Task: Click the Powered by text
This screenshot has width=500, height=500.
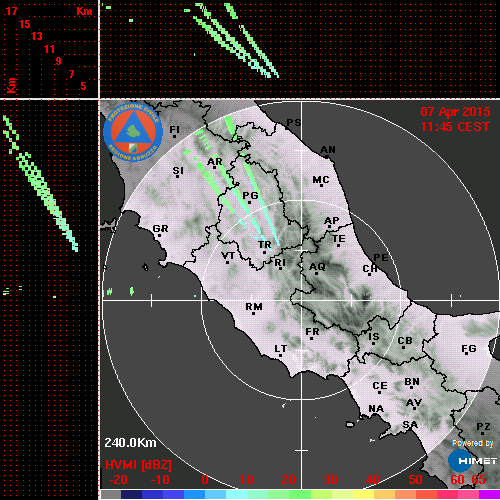Action: (473, 443)
